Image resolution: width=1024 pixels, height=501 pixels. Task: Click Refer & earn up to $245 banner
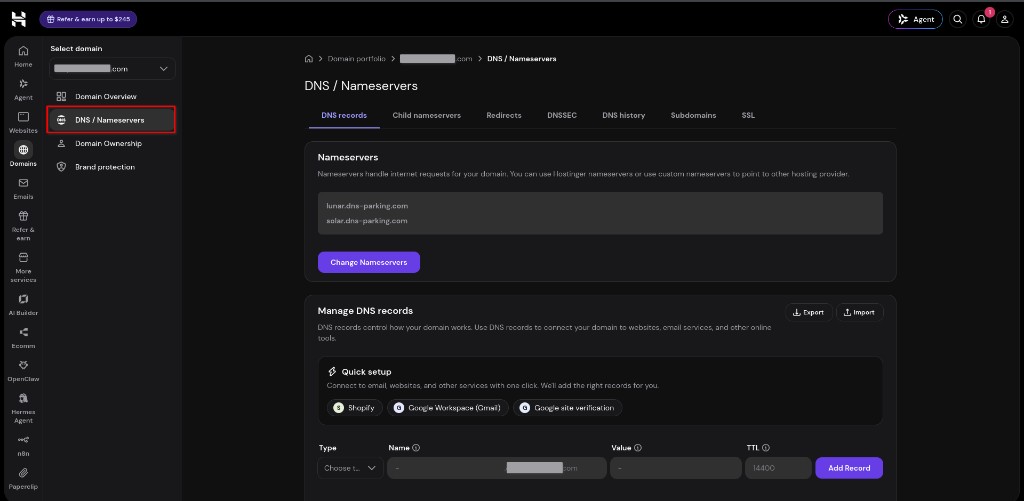[88, 20]
